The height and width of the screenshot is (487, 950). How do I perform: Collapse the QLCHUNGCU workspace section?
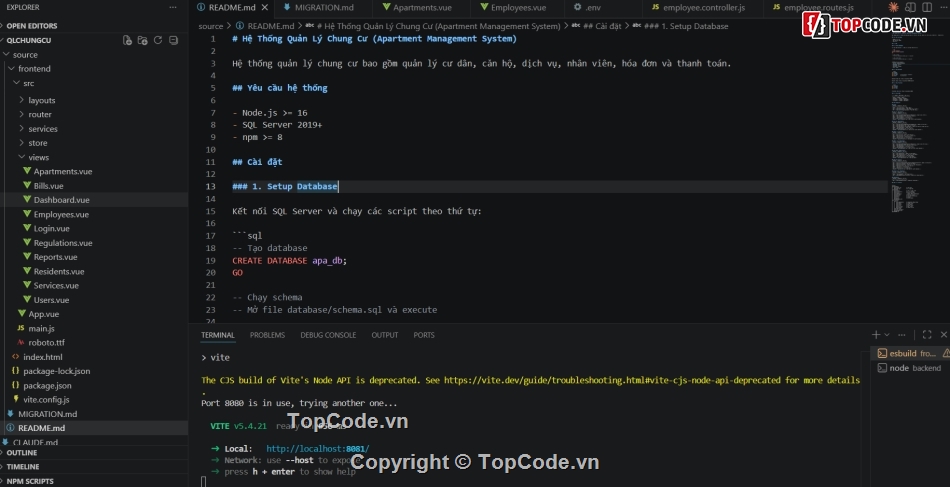coord(28,40)
